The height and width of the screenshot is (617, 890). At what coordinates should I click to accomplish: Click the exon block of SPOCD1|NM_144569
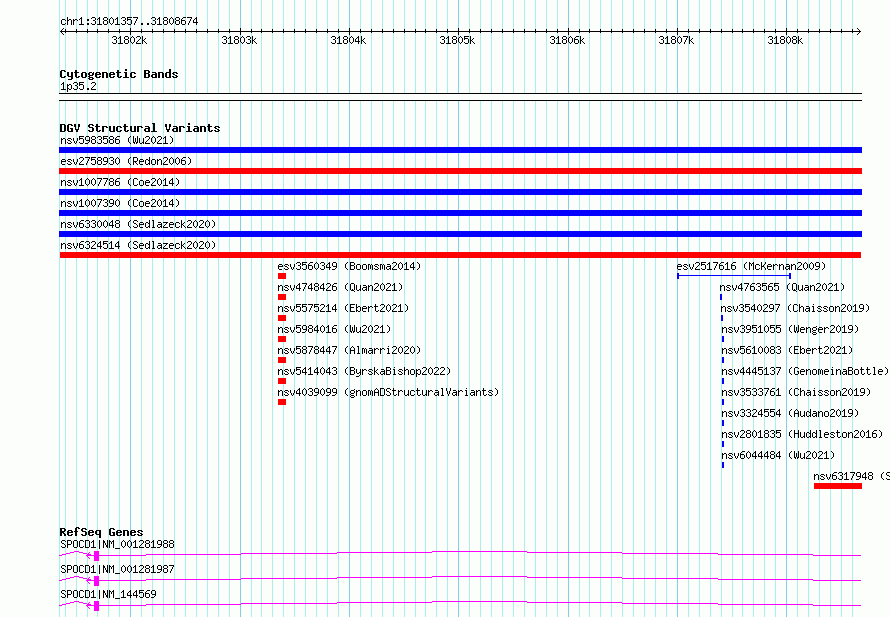point(96,606)
